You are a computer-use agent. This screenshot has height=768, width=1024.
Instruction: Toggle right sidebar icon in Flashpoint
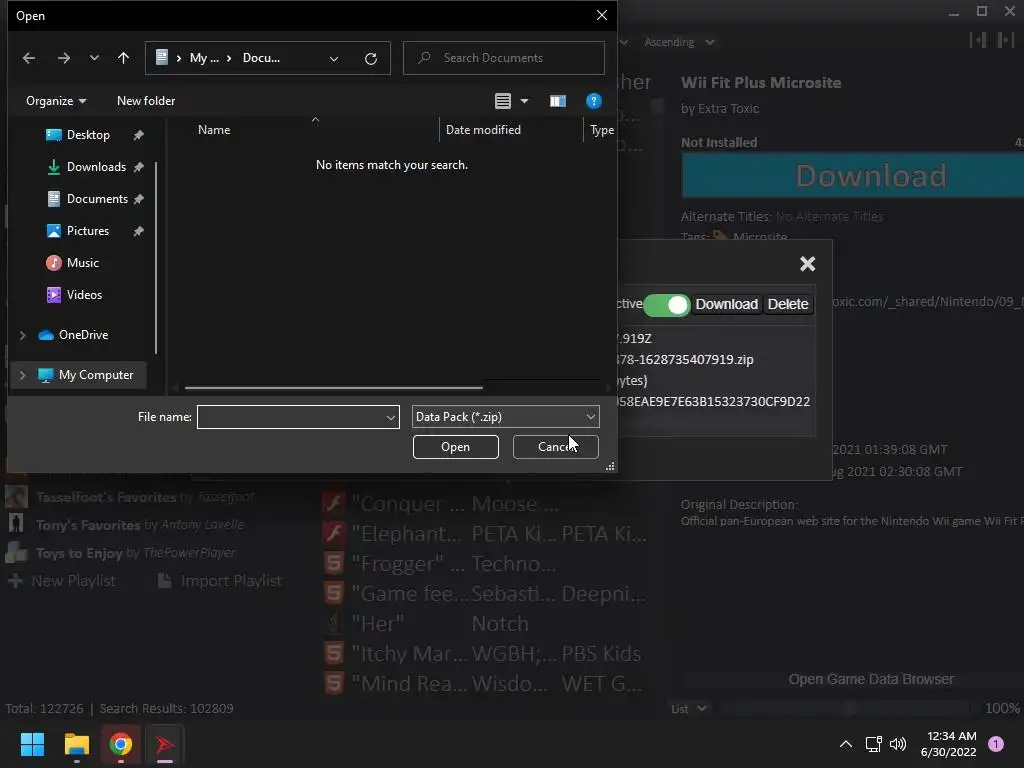(x=1005, y=40)
